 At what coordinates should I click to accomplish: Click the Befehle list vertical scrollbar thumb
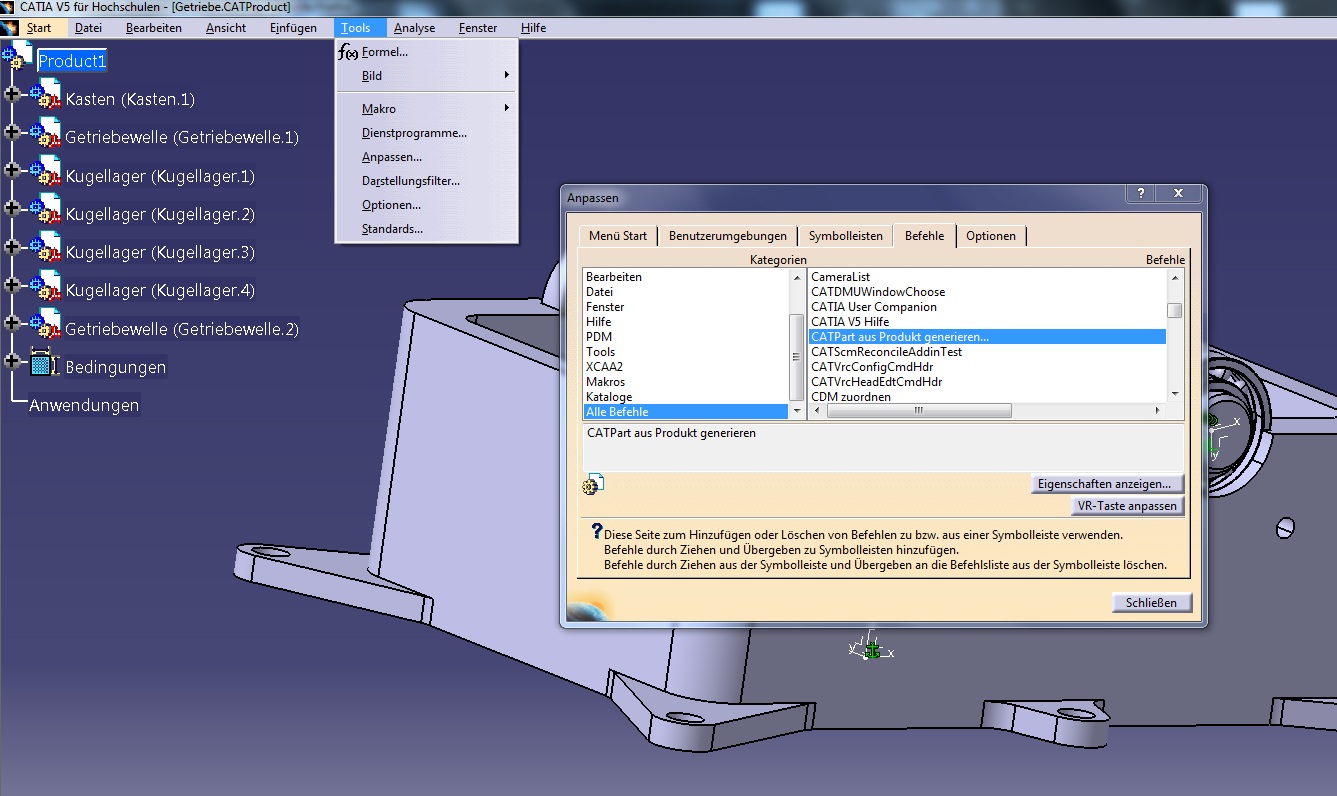(x=1175, y=310)
